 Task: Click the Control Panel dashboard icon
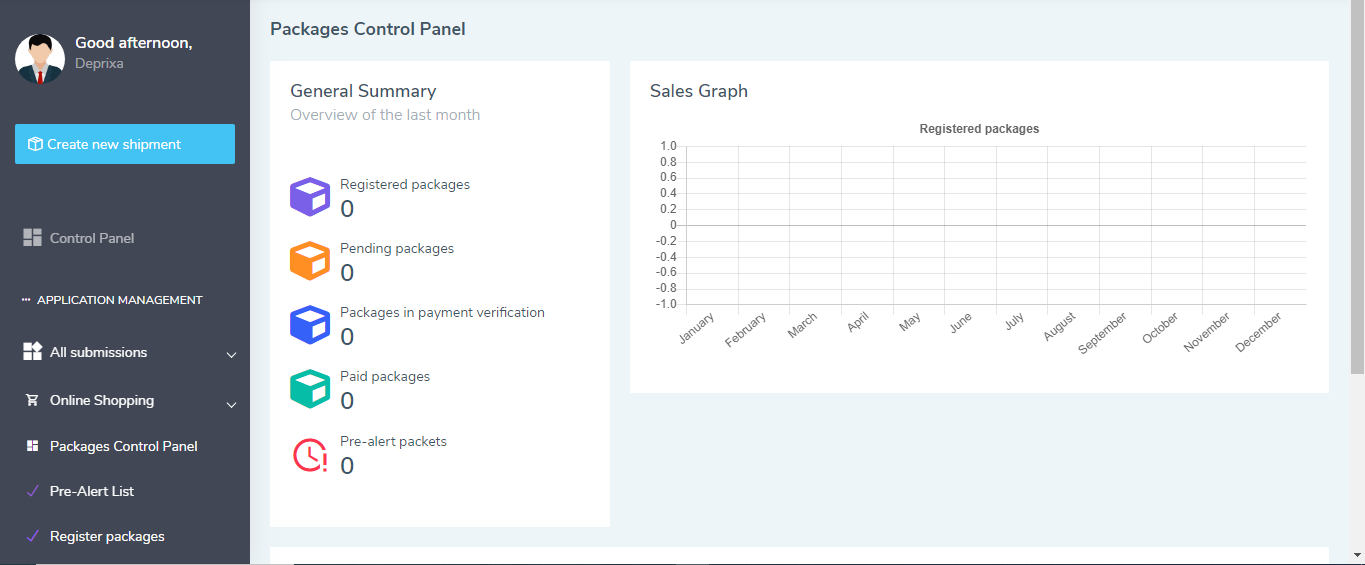coord(32,238)
